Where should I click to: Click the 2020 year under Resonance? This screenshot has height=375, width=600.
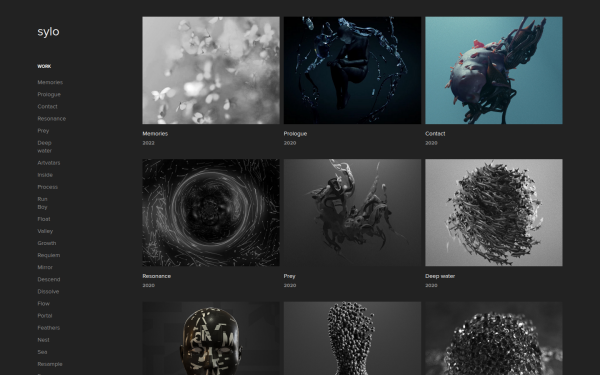tap(148, 285)
